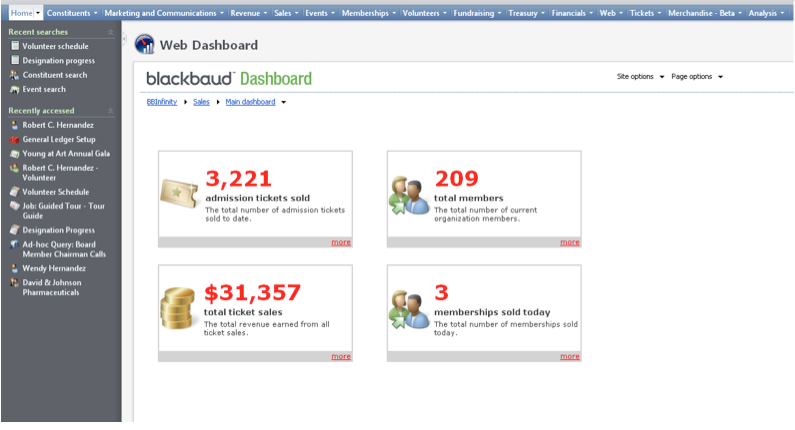Open the Revenue menu

point(248,13)
